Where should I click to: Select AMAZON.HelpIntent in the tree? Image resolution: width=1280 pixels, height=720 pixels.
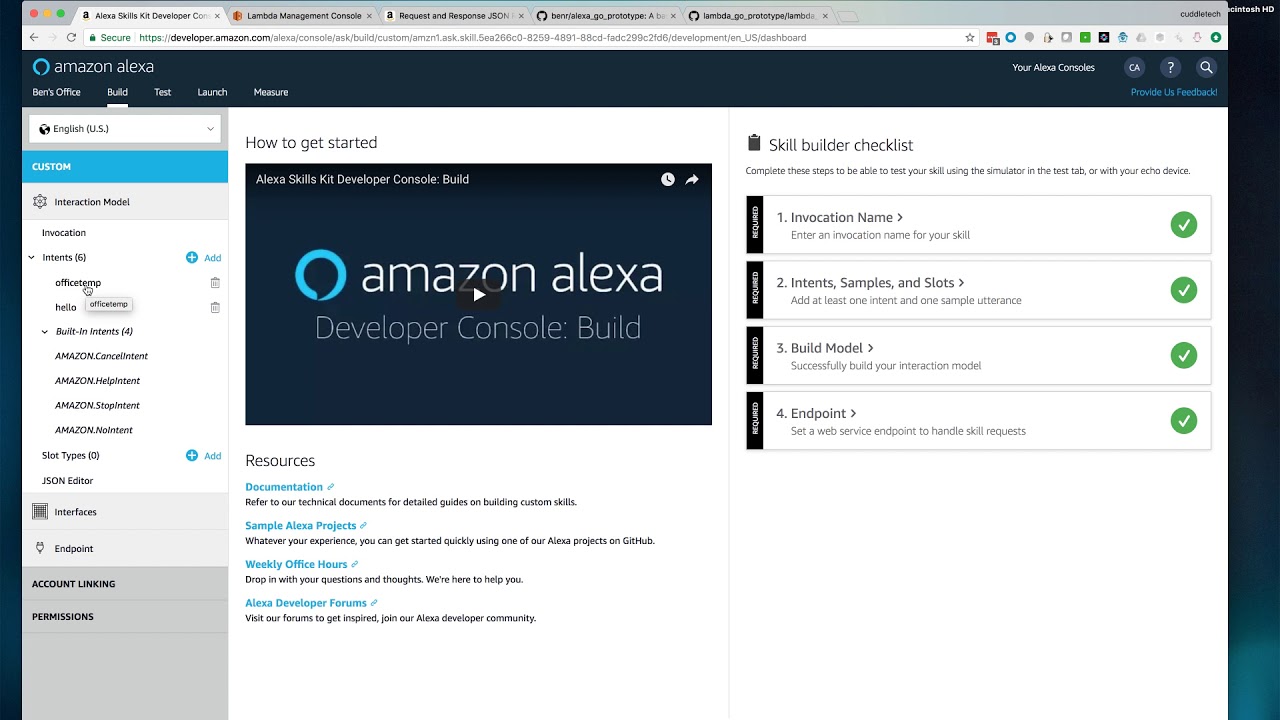[x=97, y=381]
